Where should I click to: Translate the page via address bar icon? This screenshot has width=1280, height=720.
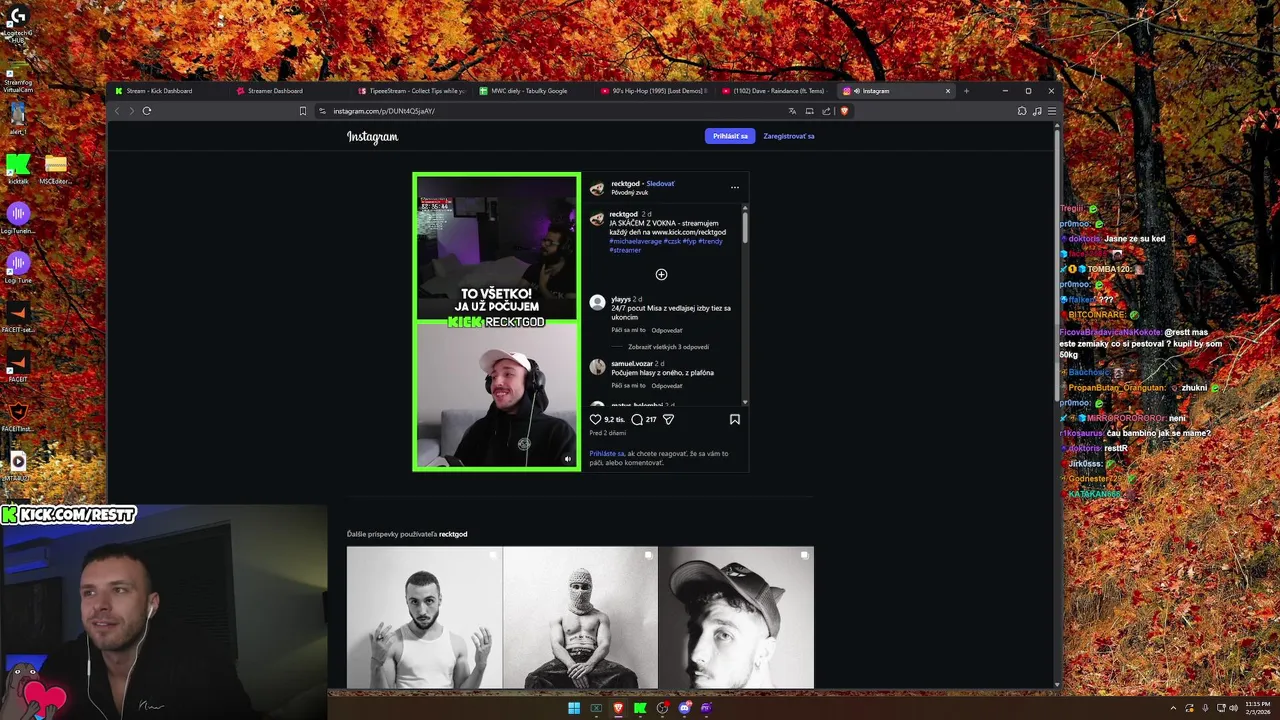pos(792,111)
